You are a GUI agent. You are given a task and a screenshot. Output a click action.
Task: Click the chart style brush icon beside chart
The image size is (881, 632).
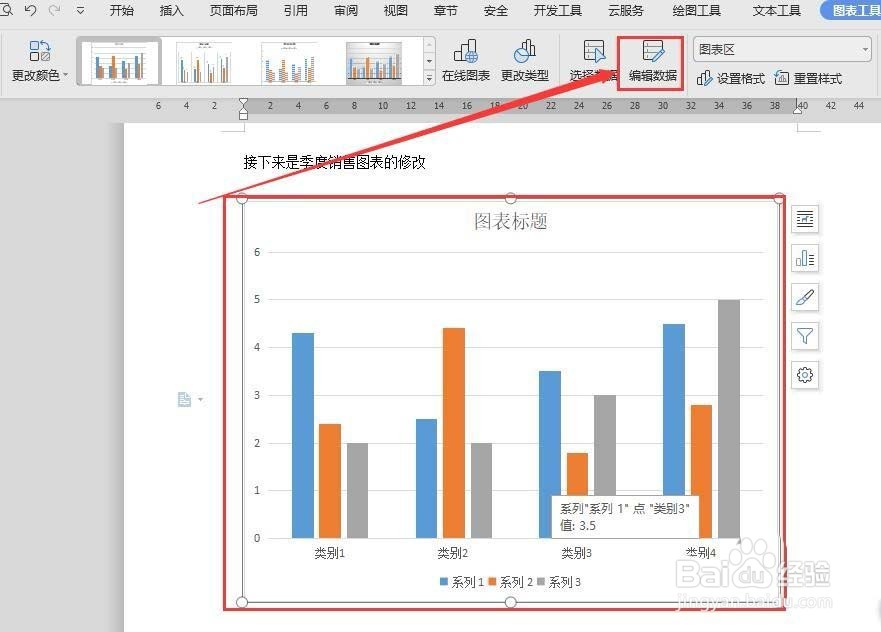(x=805, y=297)
